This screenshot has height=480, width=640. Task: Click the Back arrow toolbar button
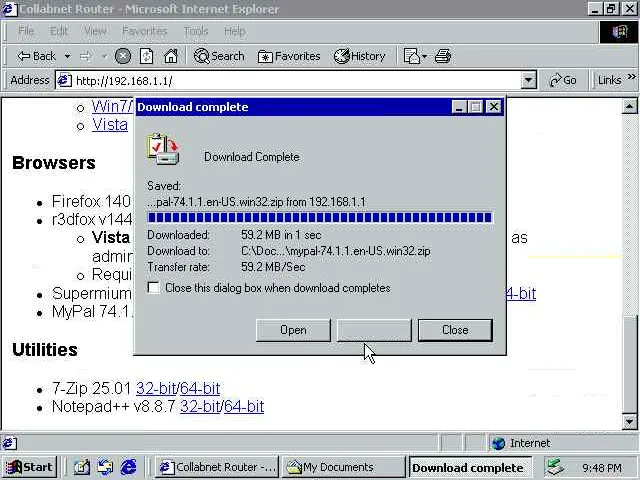point(36,56)
